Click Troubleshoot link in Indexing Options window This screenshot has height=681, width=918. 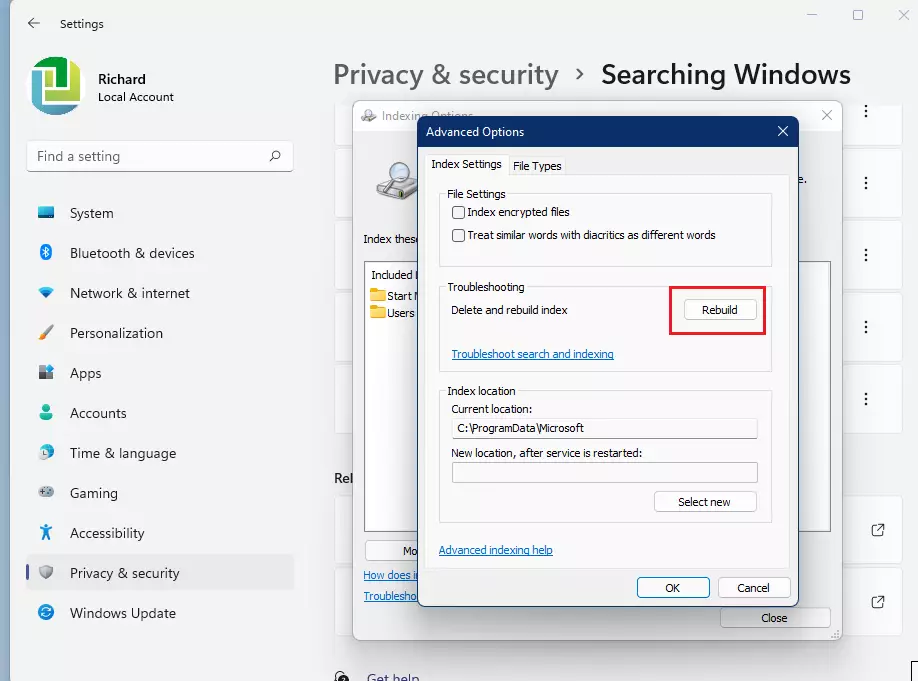[x=391, y=596]
